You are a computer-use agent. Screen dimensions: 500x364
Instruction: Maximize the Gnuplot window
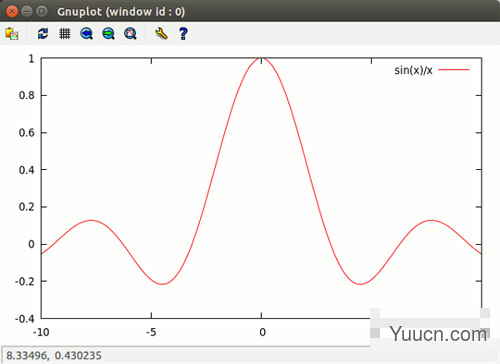[42, 11]
